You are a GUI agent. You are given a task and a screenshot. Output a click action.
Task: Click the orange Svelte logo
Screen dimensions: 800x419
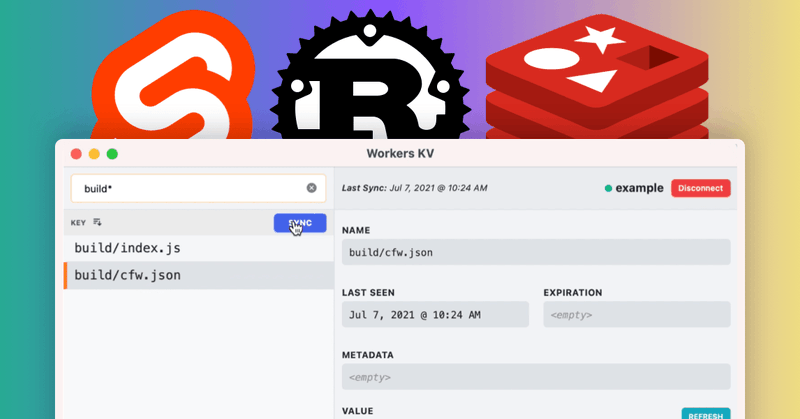[x=172, y=77]
